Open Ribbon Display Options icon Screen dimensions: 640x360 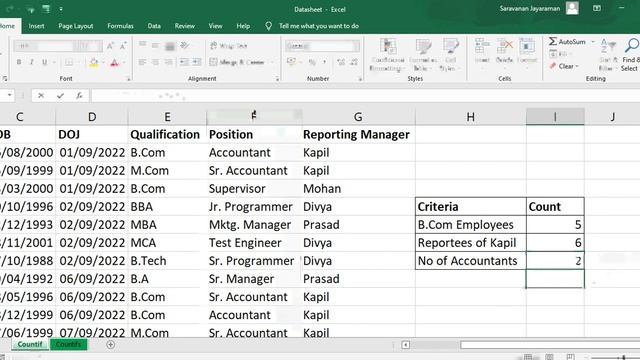[597, 8]
